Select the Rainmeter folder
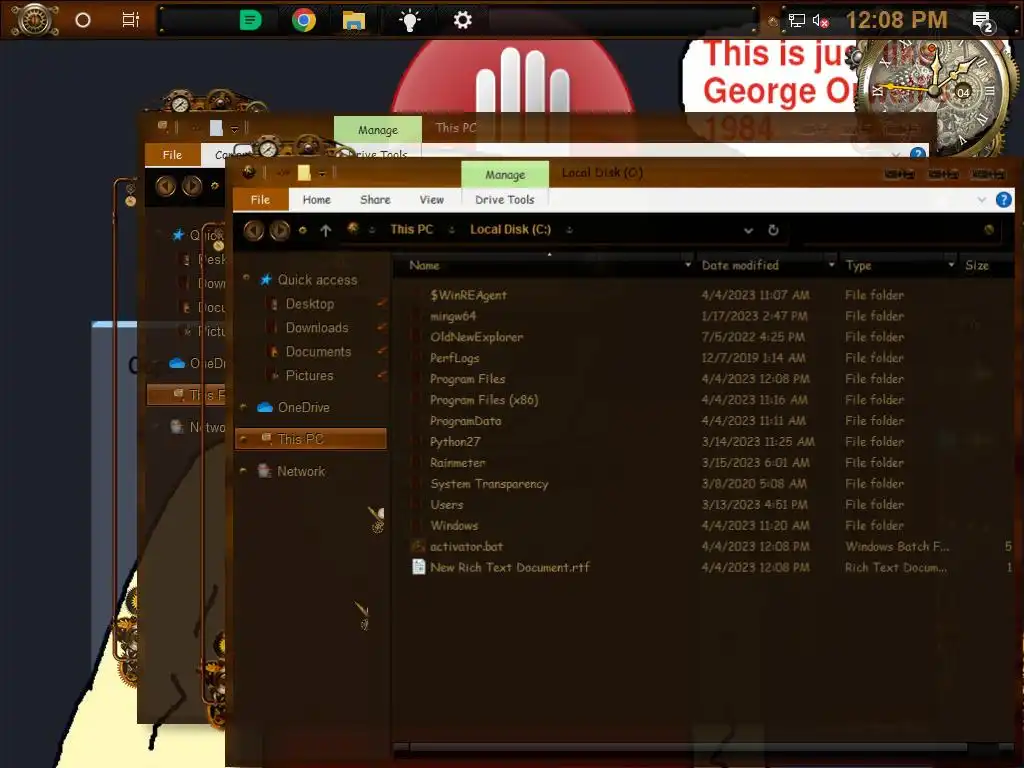 [x=457, y=462]
